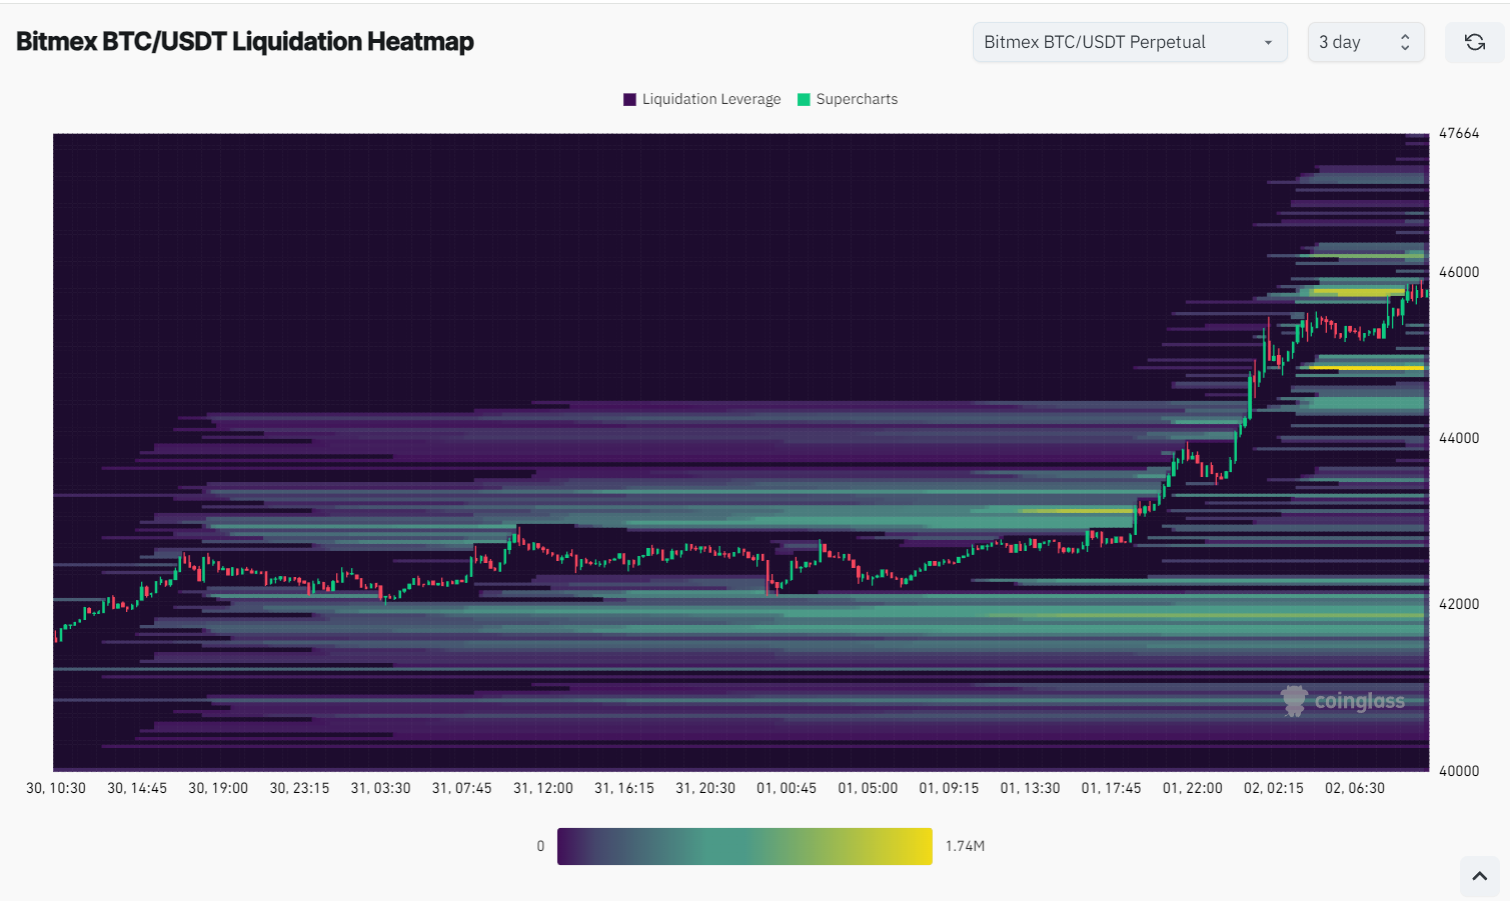Click the purple Liquidation Leverage legend swatch
Screen dimensions: 1510x901
click(x=630, y=99)
